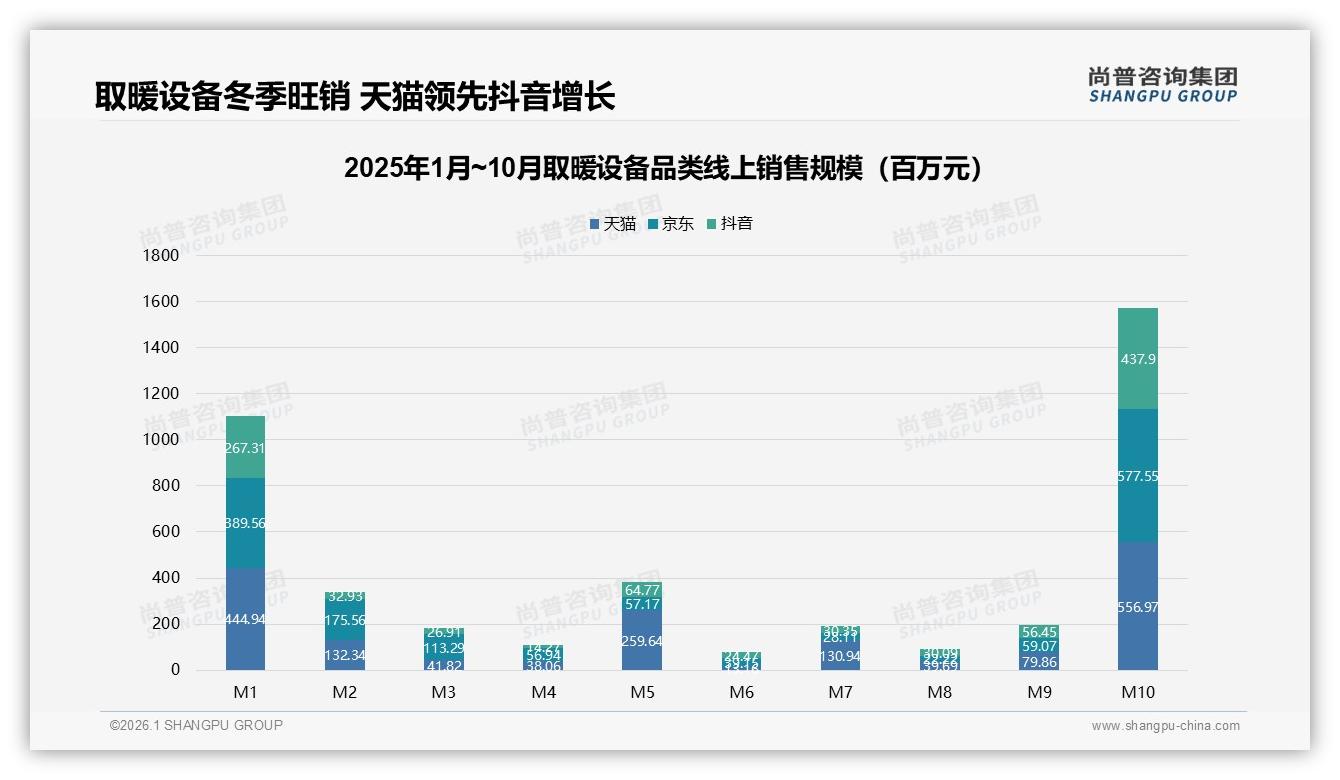Toggle 京东 series visibility via its legend entry
1340x780 pixels.
point(669,224)
